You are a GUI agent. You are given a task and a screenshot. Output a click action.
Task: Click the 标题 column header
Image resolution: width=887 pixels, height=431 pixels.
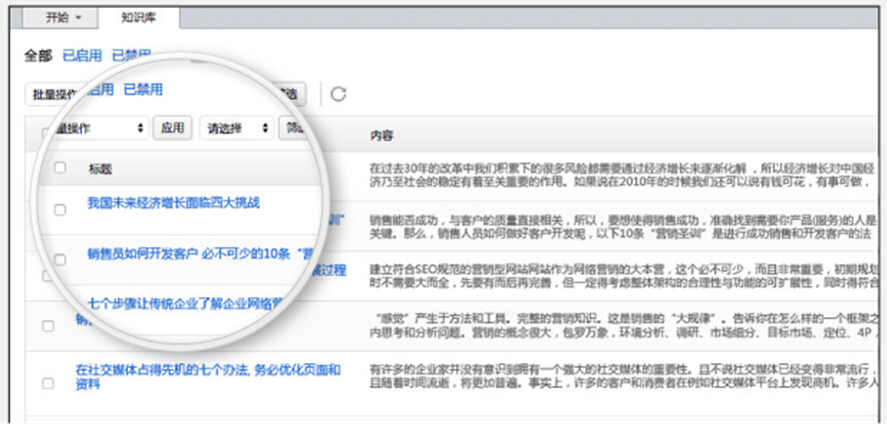click(x=100, y=169)
